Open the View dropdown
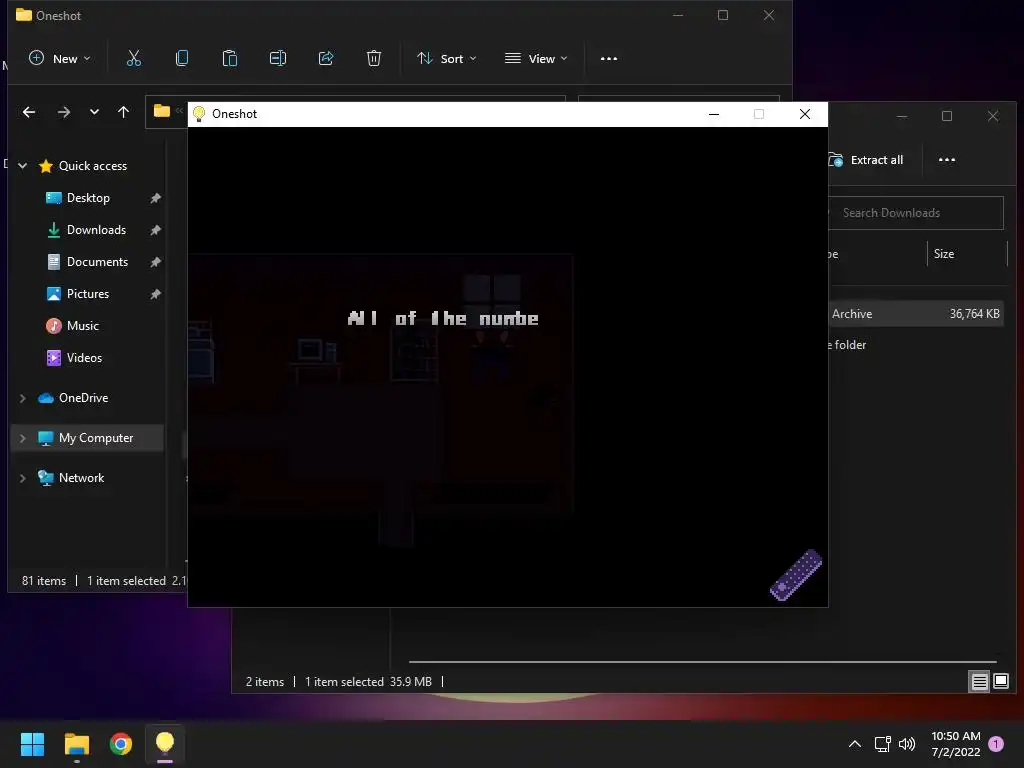Image resolution: width=1024 pixels, height=768 pixels. tap(536, 59)
